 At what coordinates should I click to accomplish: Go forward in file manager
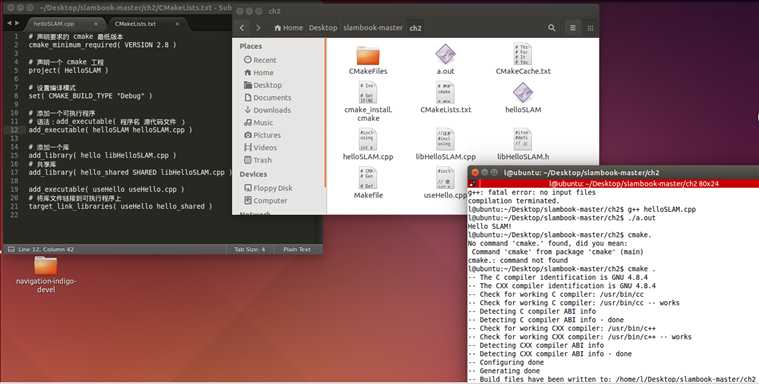258,28
